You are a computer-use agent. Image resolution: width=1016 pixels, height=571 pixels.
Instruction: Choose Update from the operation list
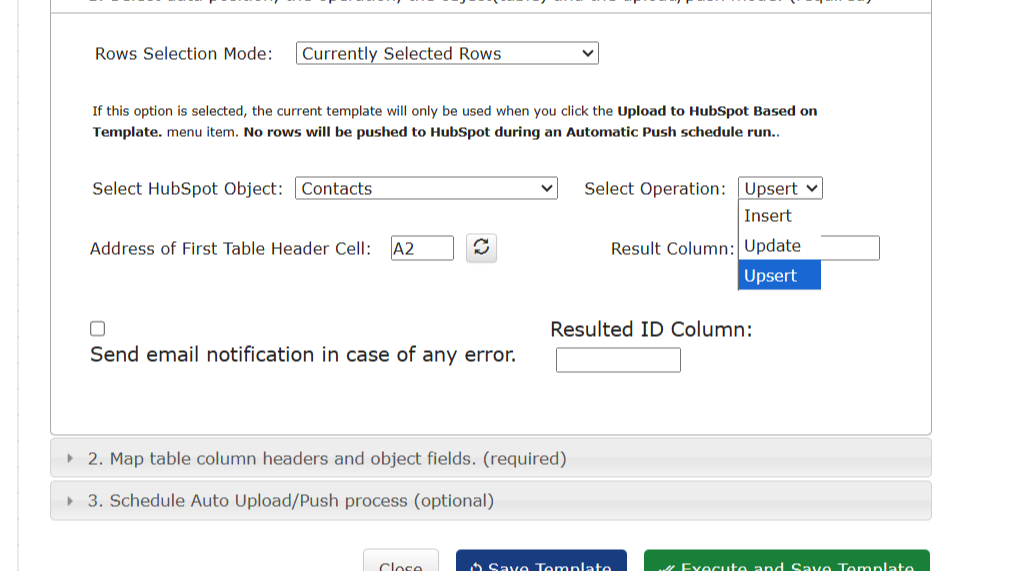[772, 246]
